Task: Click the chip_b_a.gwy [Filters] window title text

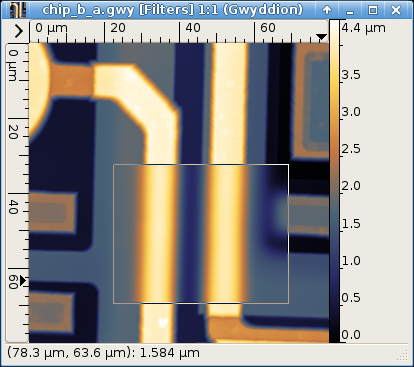Action: (x=172, y=10)
